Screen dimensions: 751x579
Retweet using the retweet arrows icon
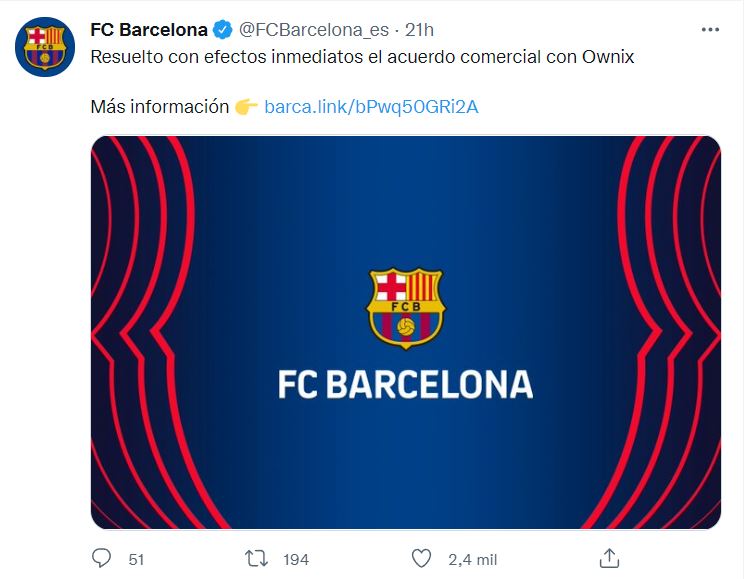pyautogui.click(x=256, y=559)
